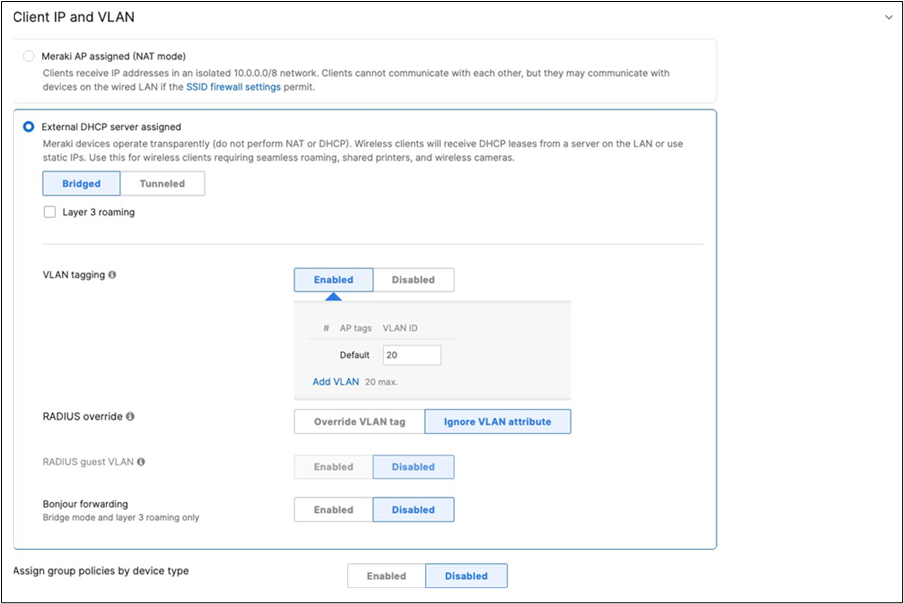This screenshot has height=604, width=904.
Task: Click Add VLAN to create a VLAN
Action: tap(336, 382)
